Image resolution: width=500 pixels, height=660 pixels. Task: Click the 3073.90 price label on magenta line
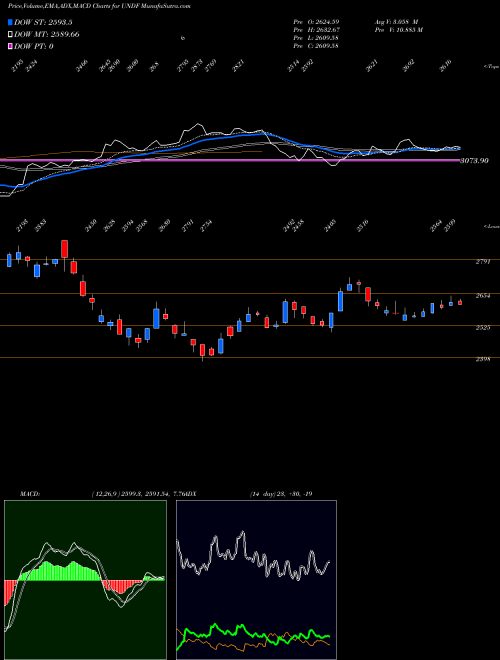[474, 160]
